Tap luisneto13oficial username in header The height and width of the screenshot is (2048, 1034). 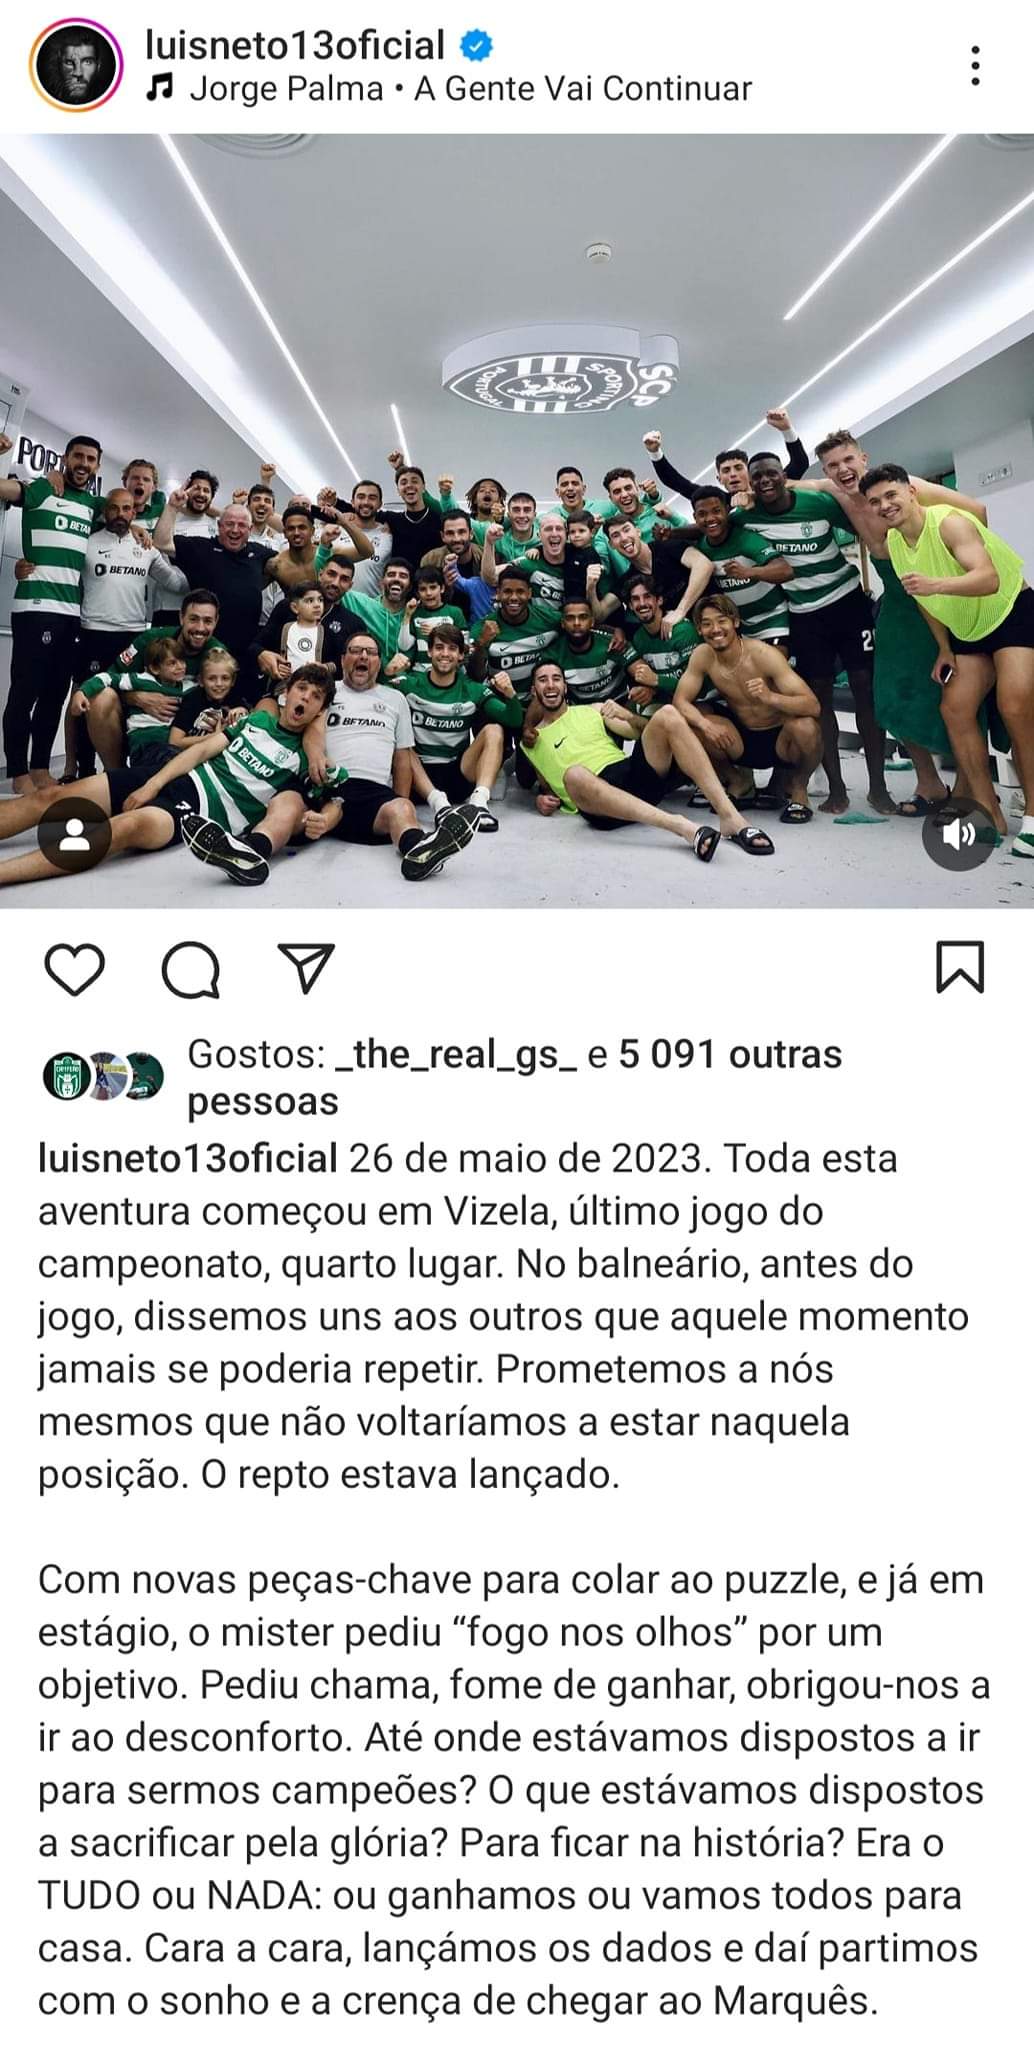pos(294,44)
